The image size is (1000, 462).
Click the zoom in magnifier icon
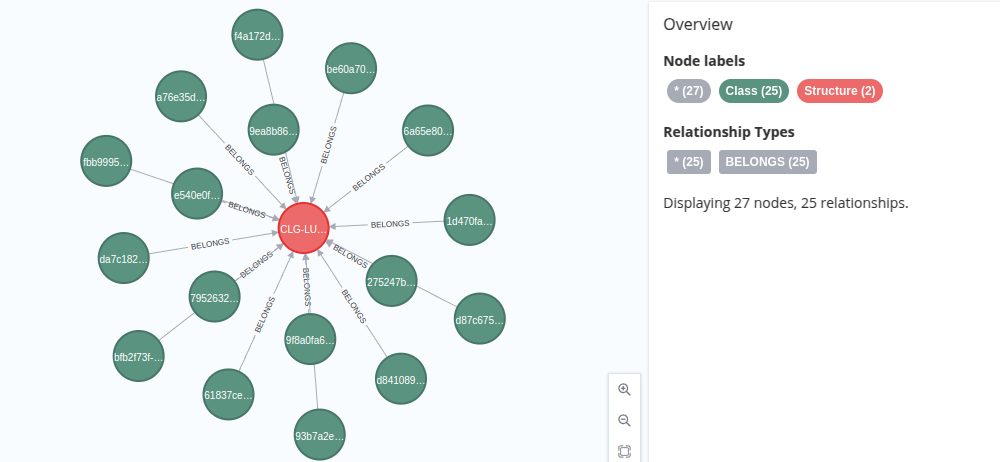click(624, 389)
